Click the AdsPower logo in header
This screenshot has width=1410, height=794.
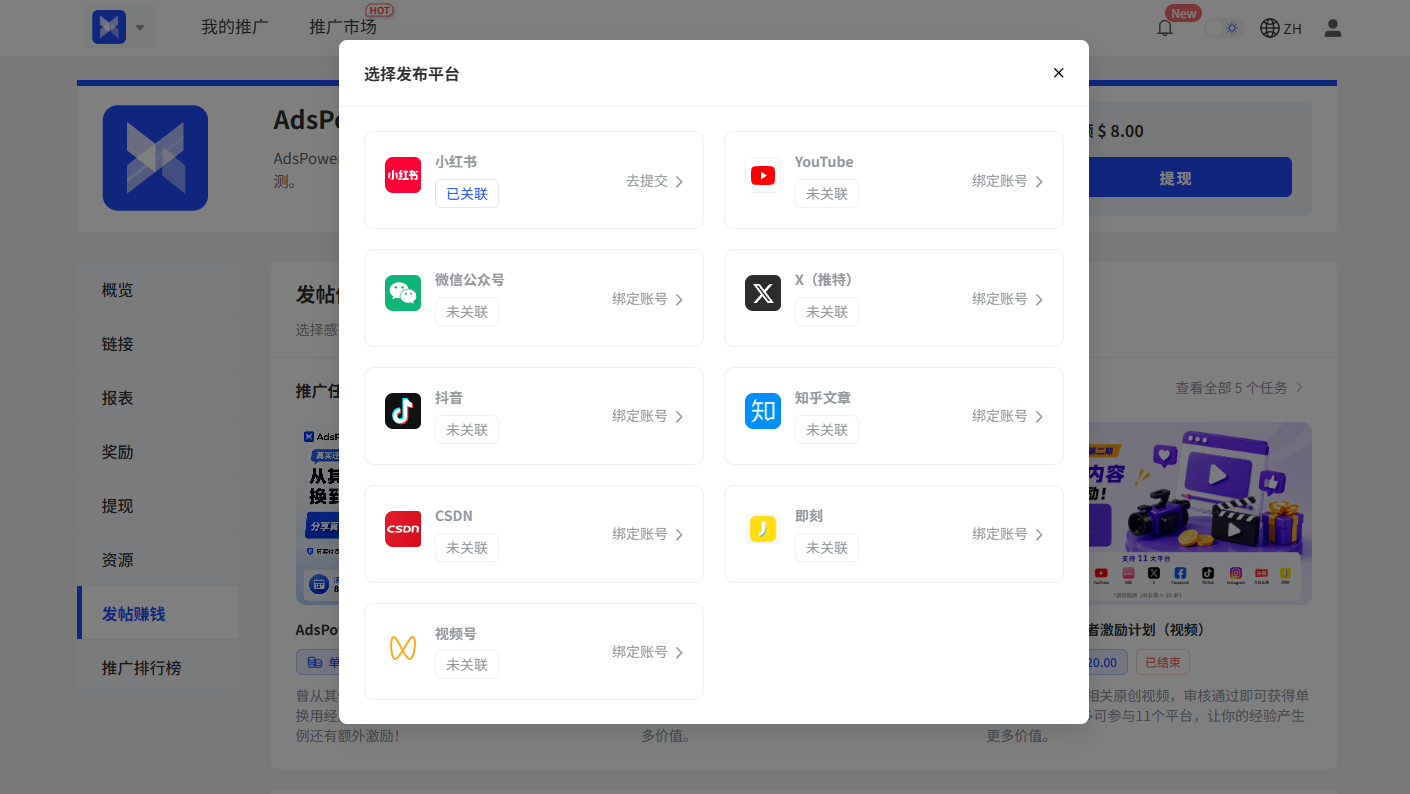coord(109,27)
